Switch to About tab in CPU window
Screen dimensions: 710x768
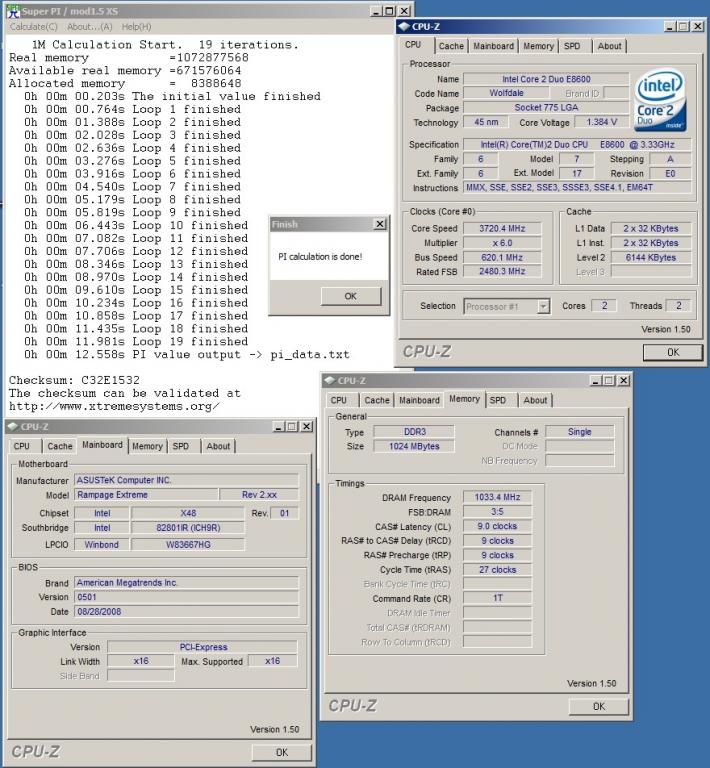(609, 46)
